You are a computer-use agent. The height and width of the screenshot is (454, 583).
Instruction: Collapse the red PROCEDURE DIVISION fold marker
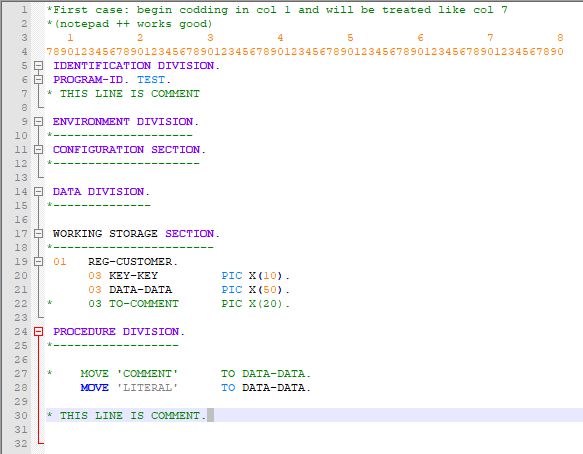coord(38,332)
